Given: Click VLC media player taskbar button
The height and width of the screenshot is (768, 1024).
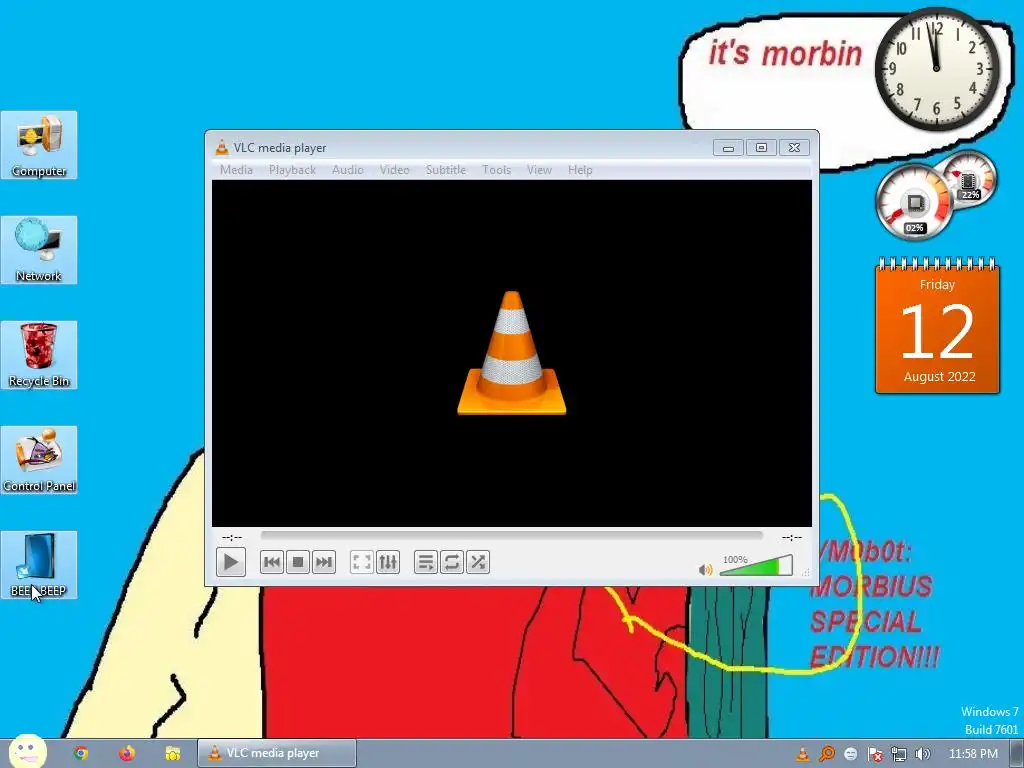Looking at the screenshot, I should pos(277,754).
